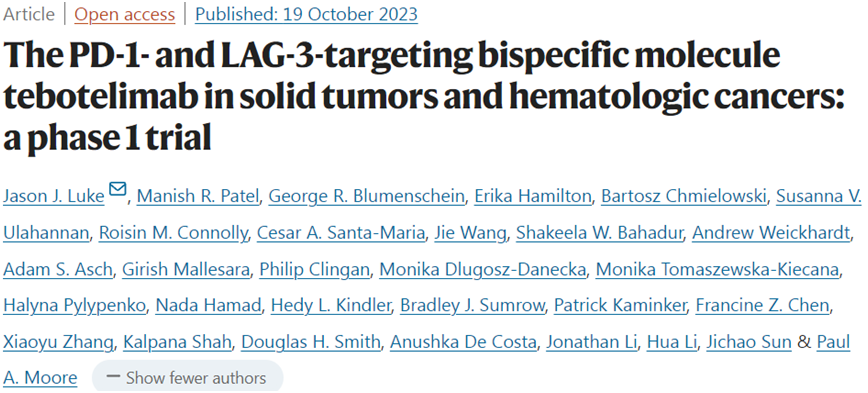Select author Francine Z. Chen
Image resolution: width=868 pixels, height=393 pixels.
tap(763, 306)
